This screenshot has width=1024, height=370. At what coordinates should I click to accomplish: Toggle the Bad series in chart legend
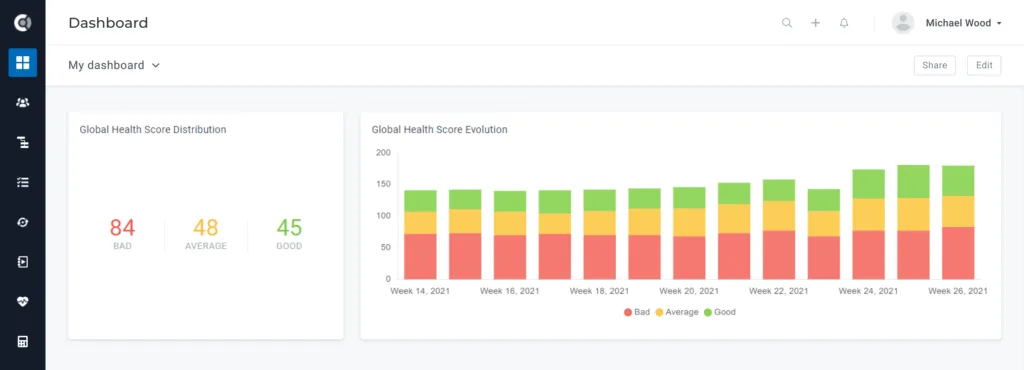click(x=637, y=312)
